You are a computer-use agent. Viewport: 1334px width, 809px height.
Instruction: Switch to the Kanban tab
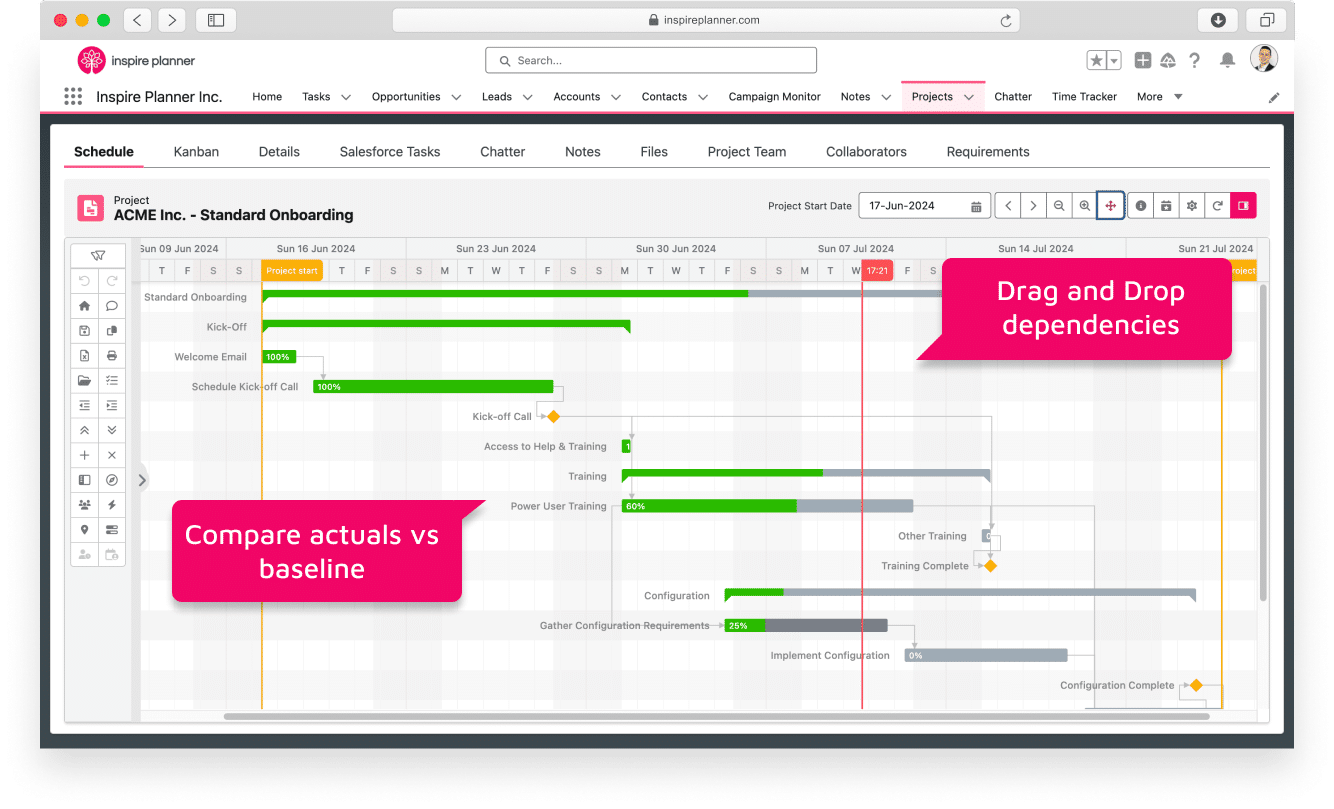coord(196,152)
